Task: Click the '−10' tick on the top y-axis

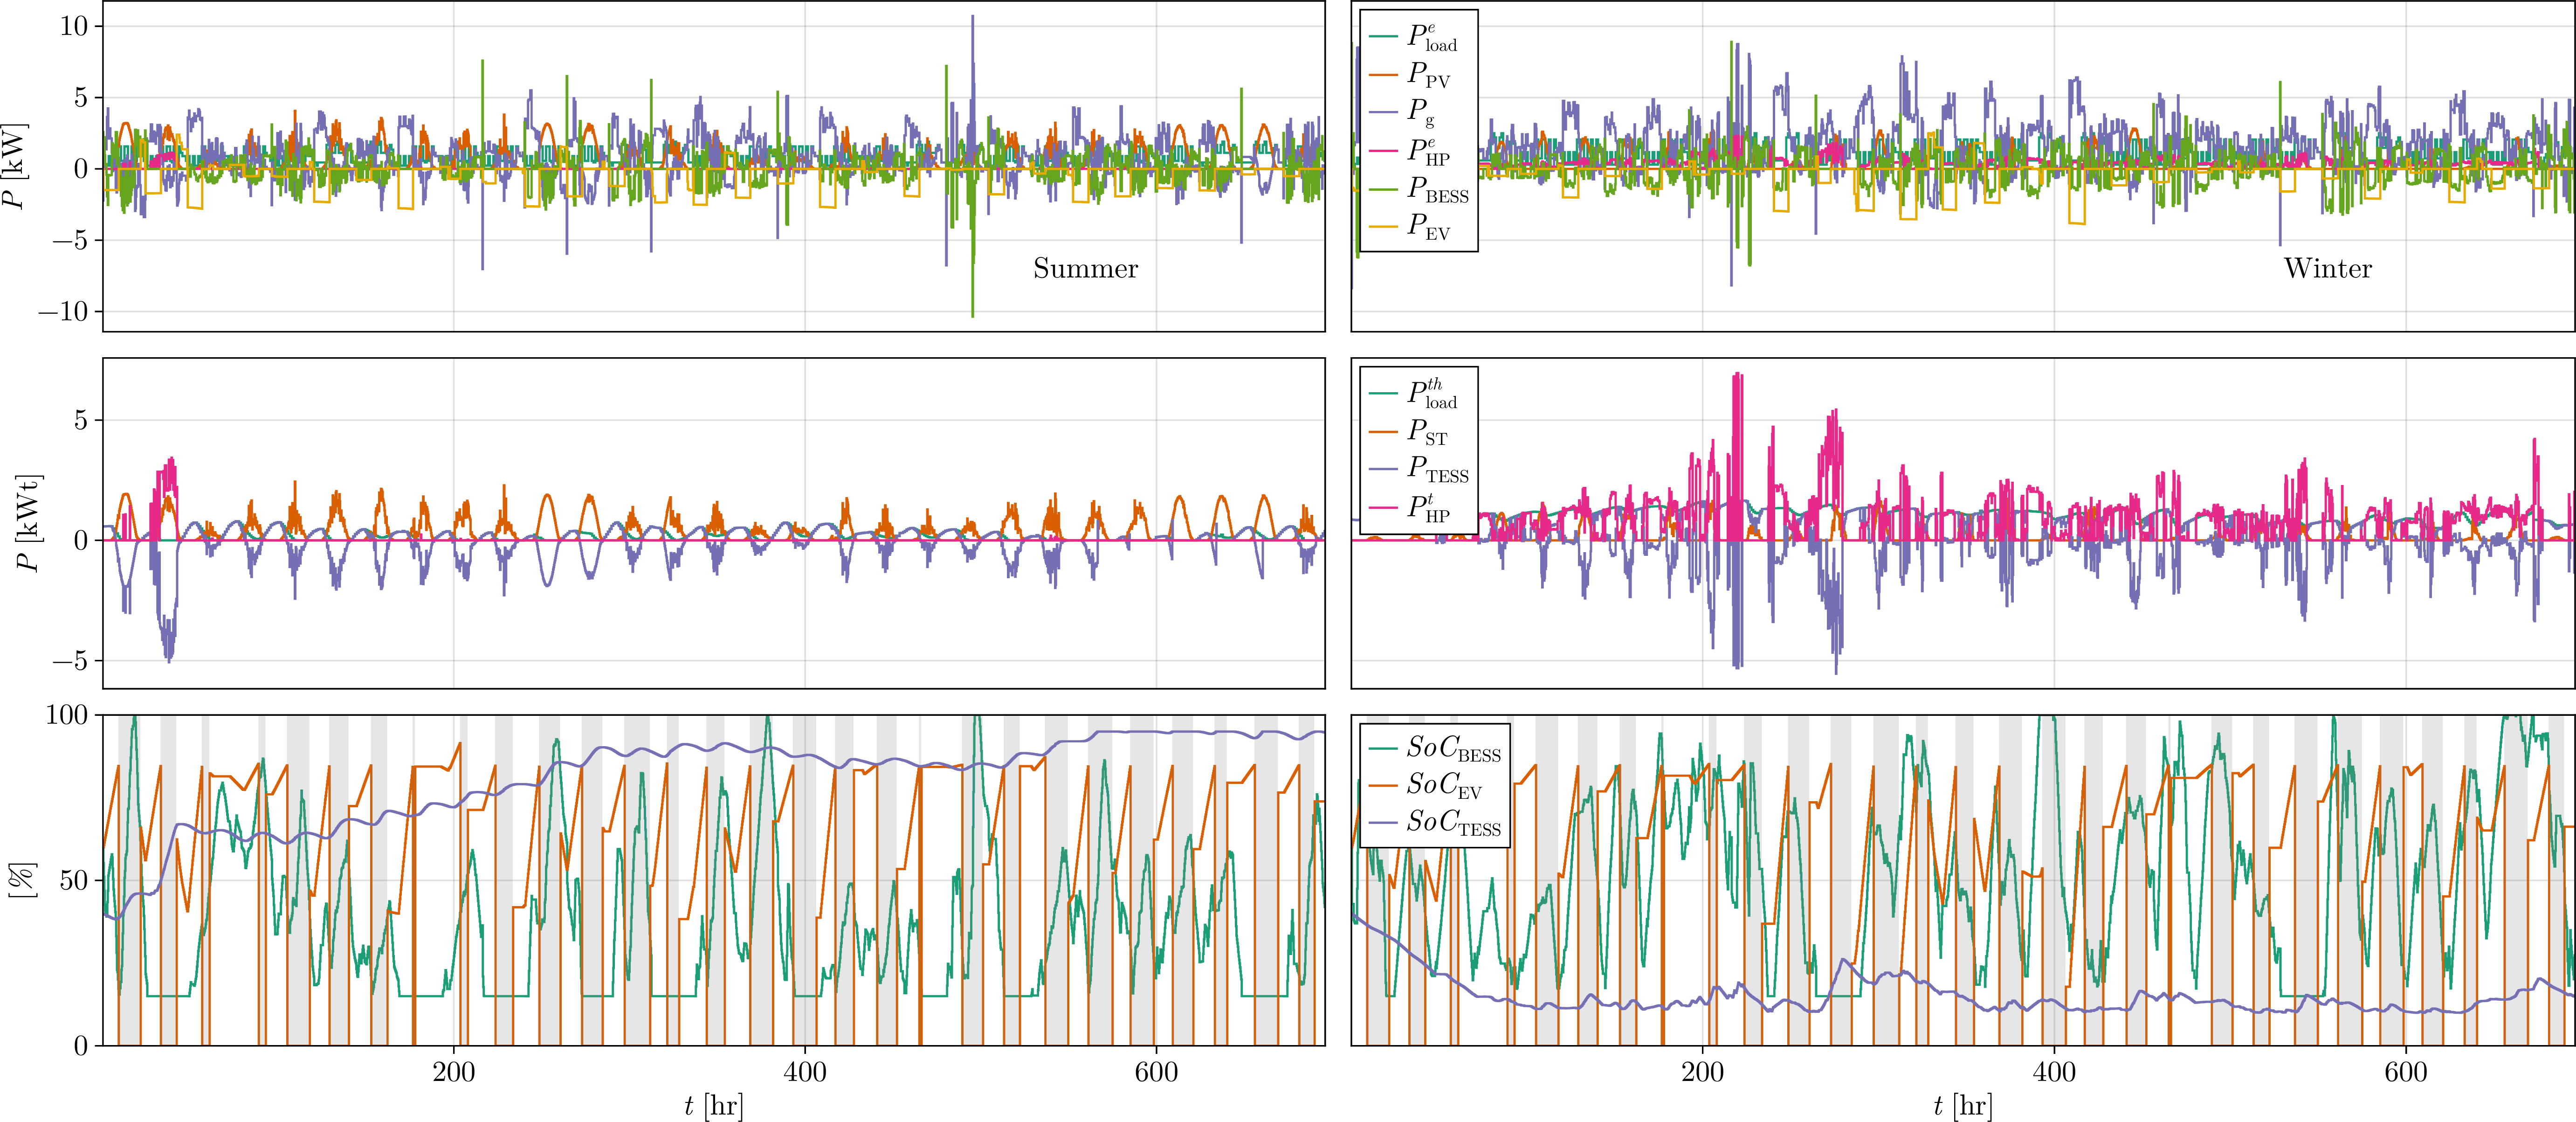Action: (63, 311)
